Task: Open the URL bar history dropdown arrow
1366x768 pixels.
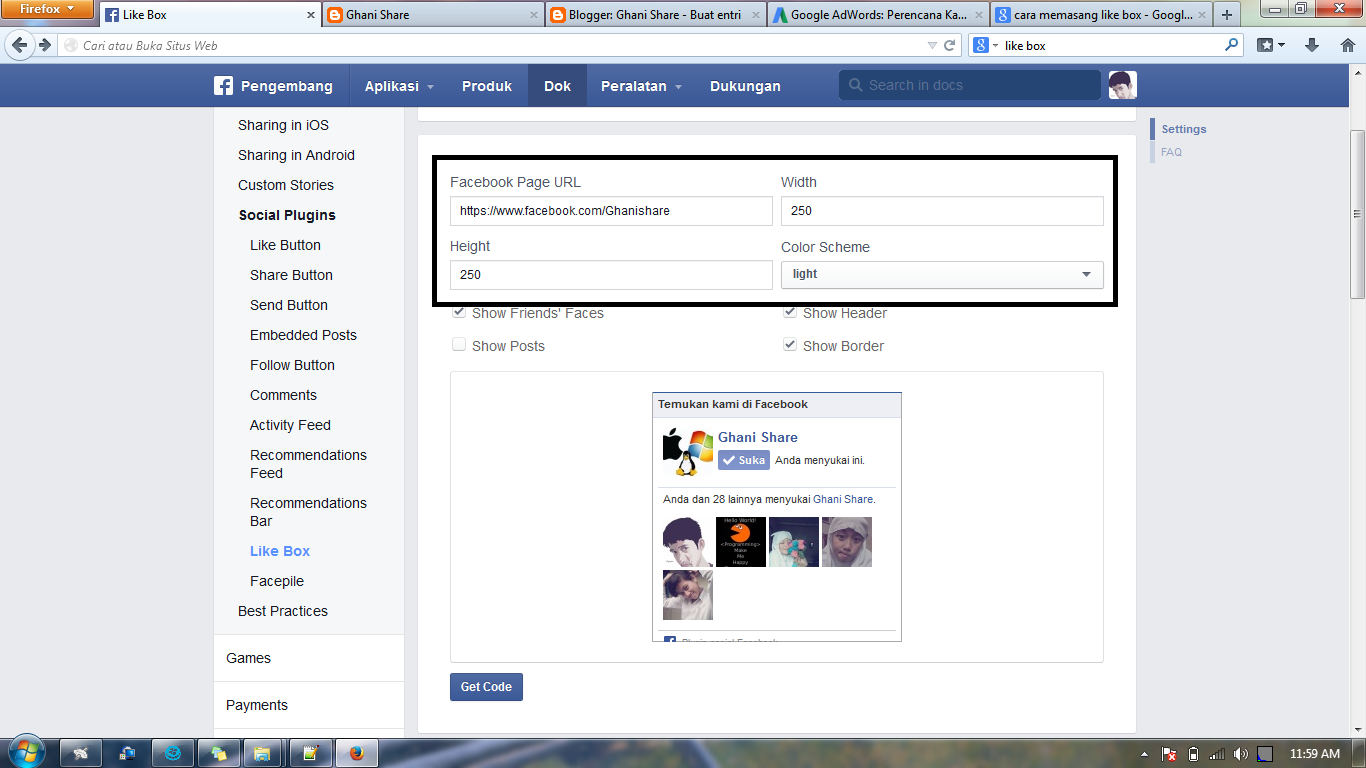Action: (x=931, y=45)
